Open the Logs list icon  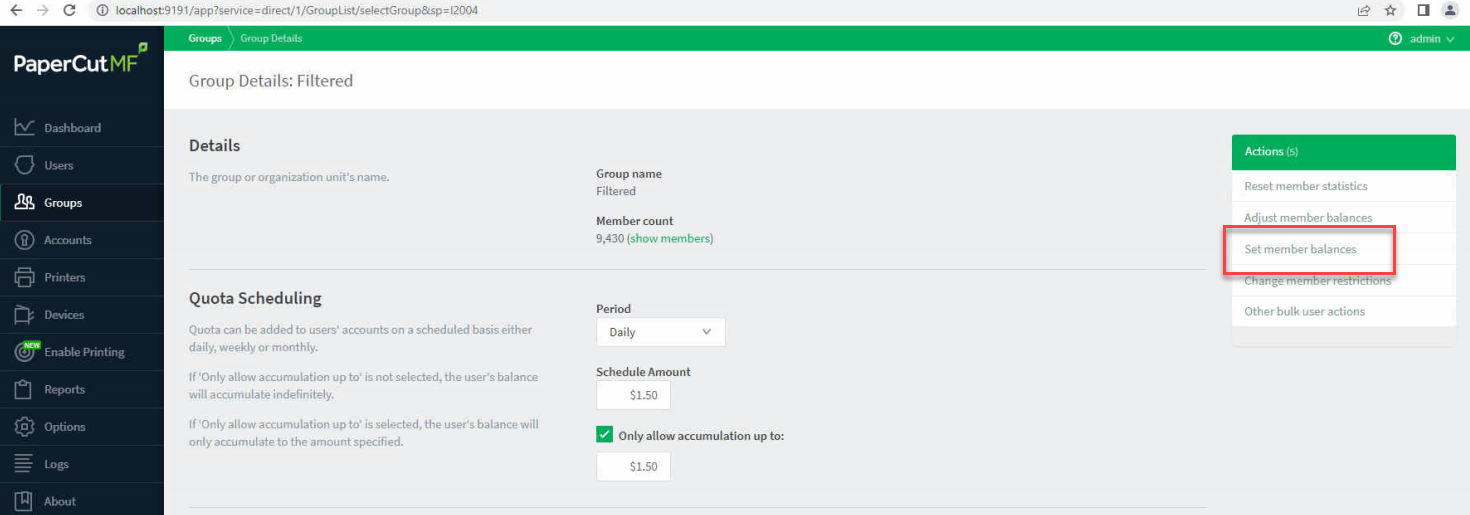point(25,464)
